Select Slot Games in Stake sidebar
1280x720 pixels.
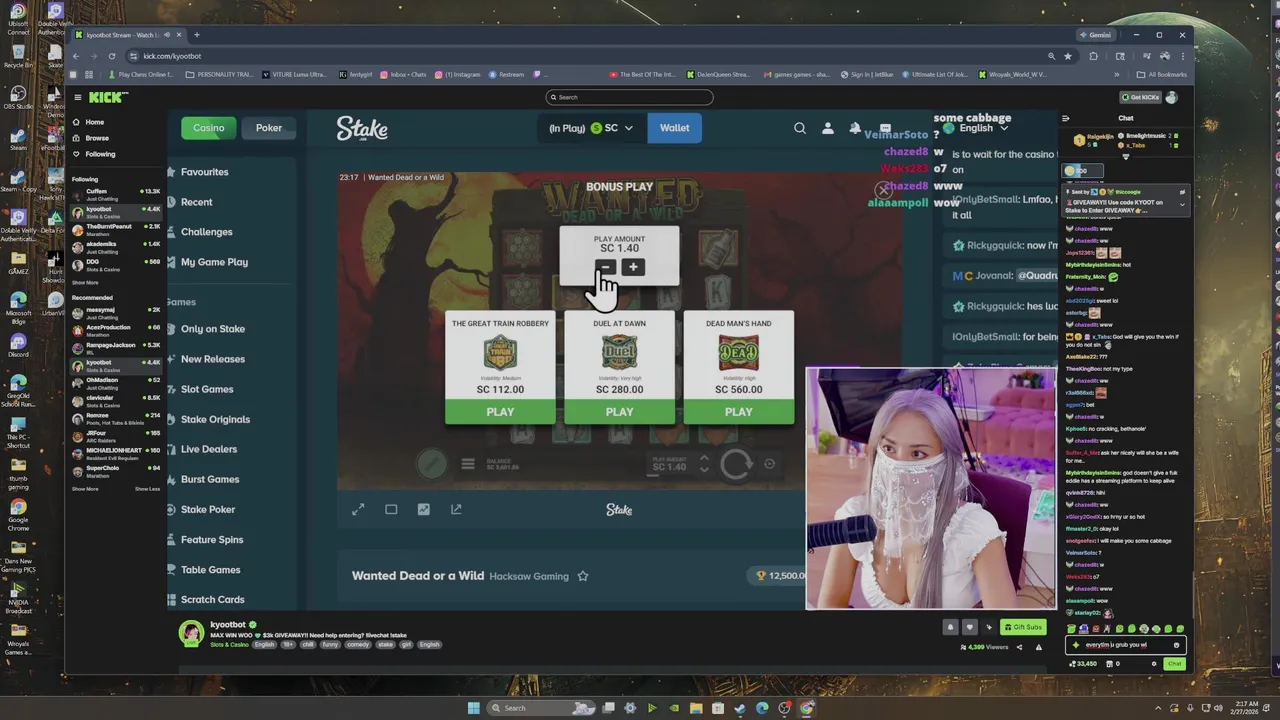coord(207,389)
